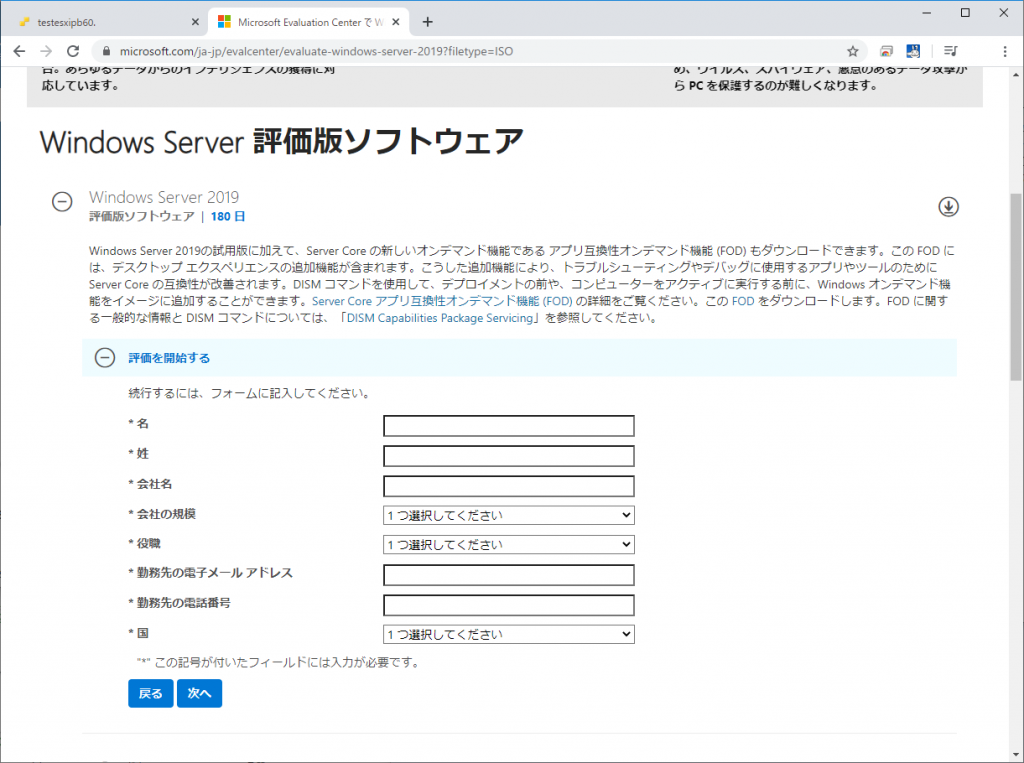Screen dimensions: 1024x763
Task: Click the browser forward arrow
Action: coord(46,51)
